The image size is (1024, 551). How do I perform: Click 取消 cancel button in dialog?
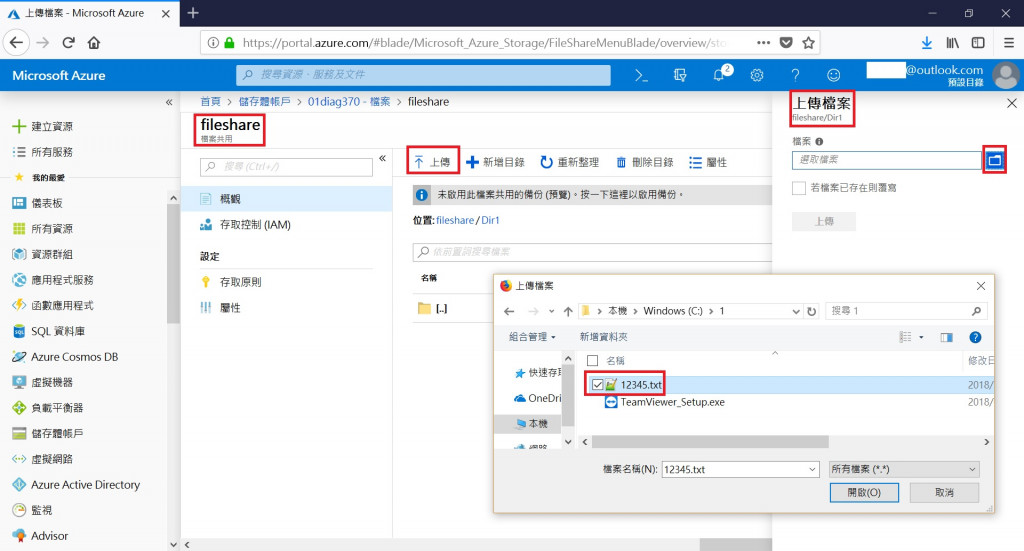point(944,492)
